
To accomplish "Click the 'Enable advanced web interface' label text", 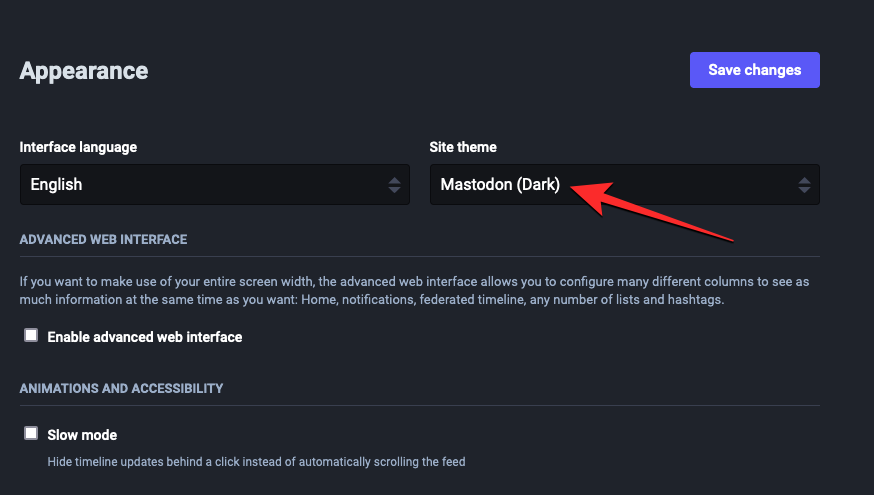I will pyautogui.click(x=145, y=337).
